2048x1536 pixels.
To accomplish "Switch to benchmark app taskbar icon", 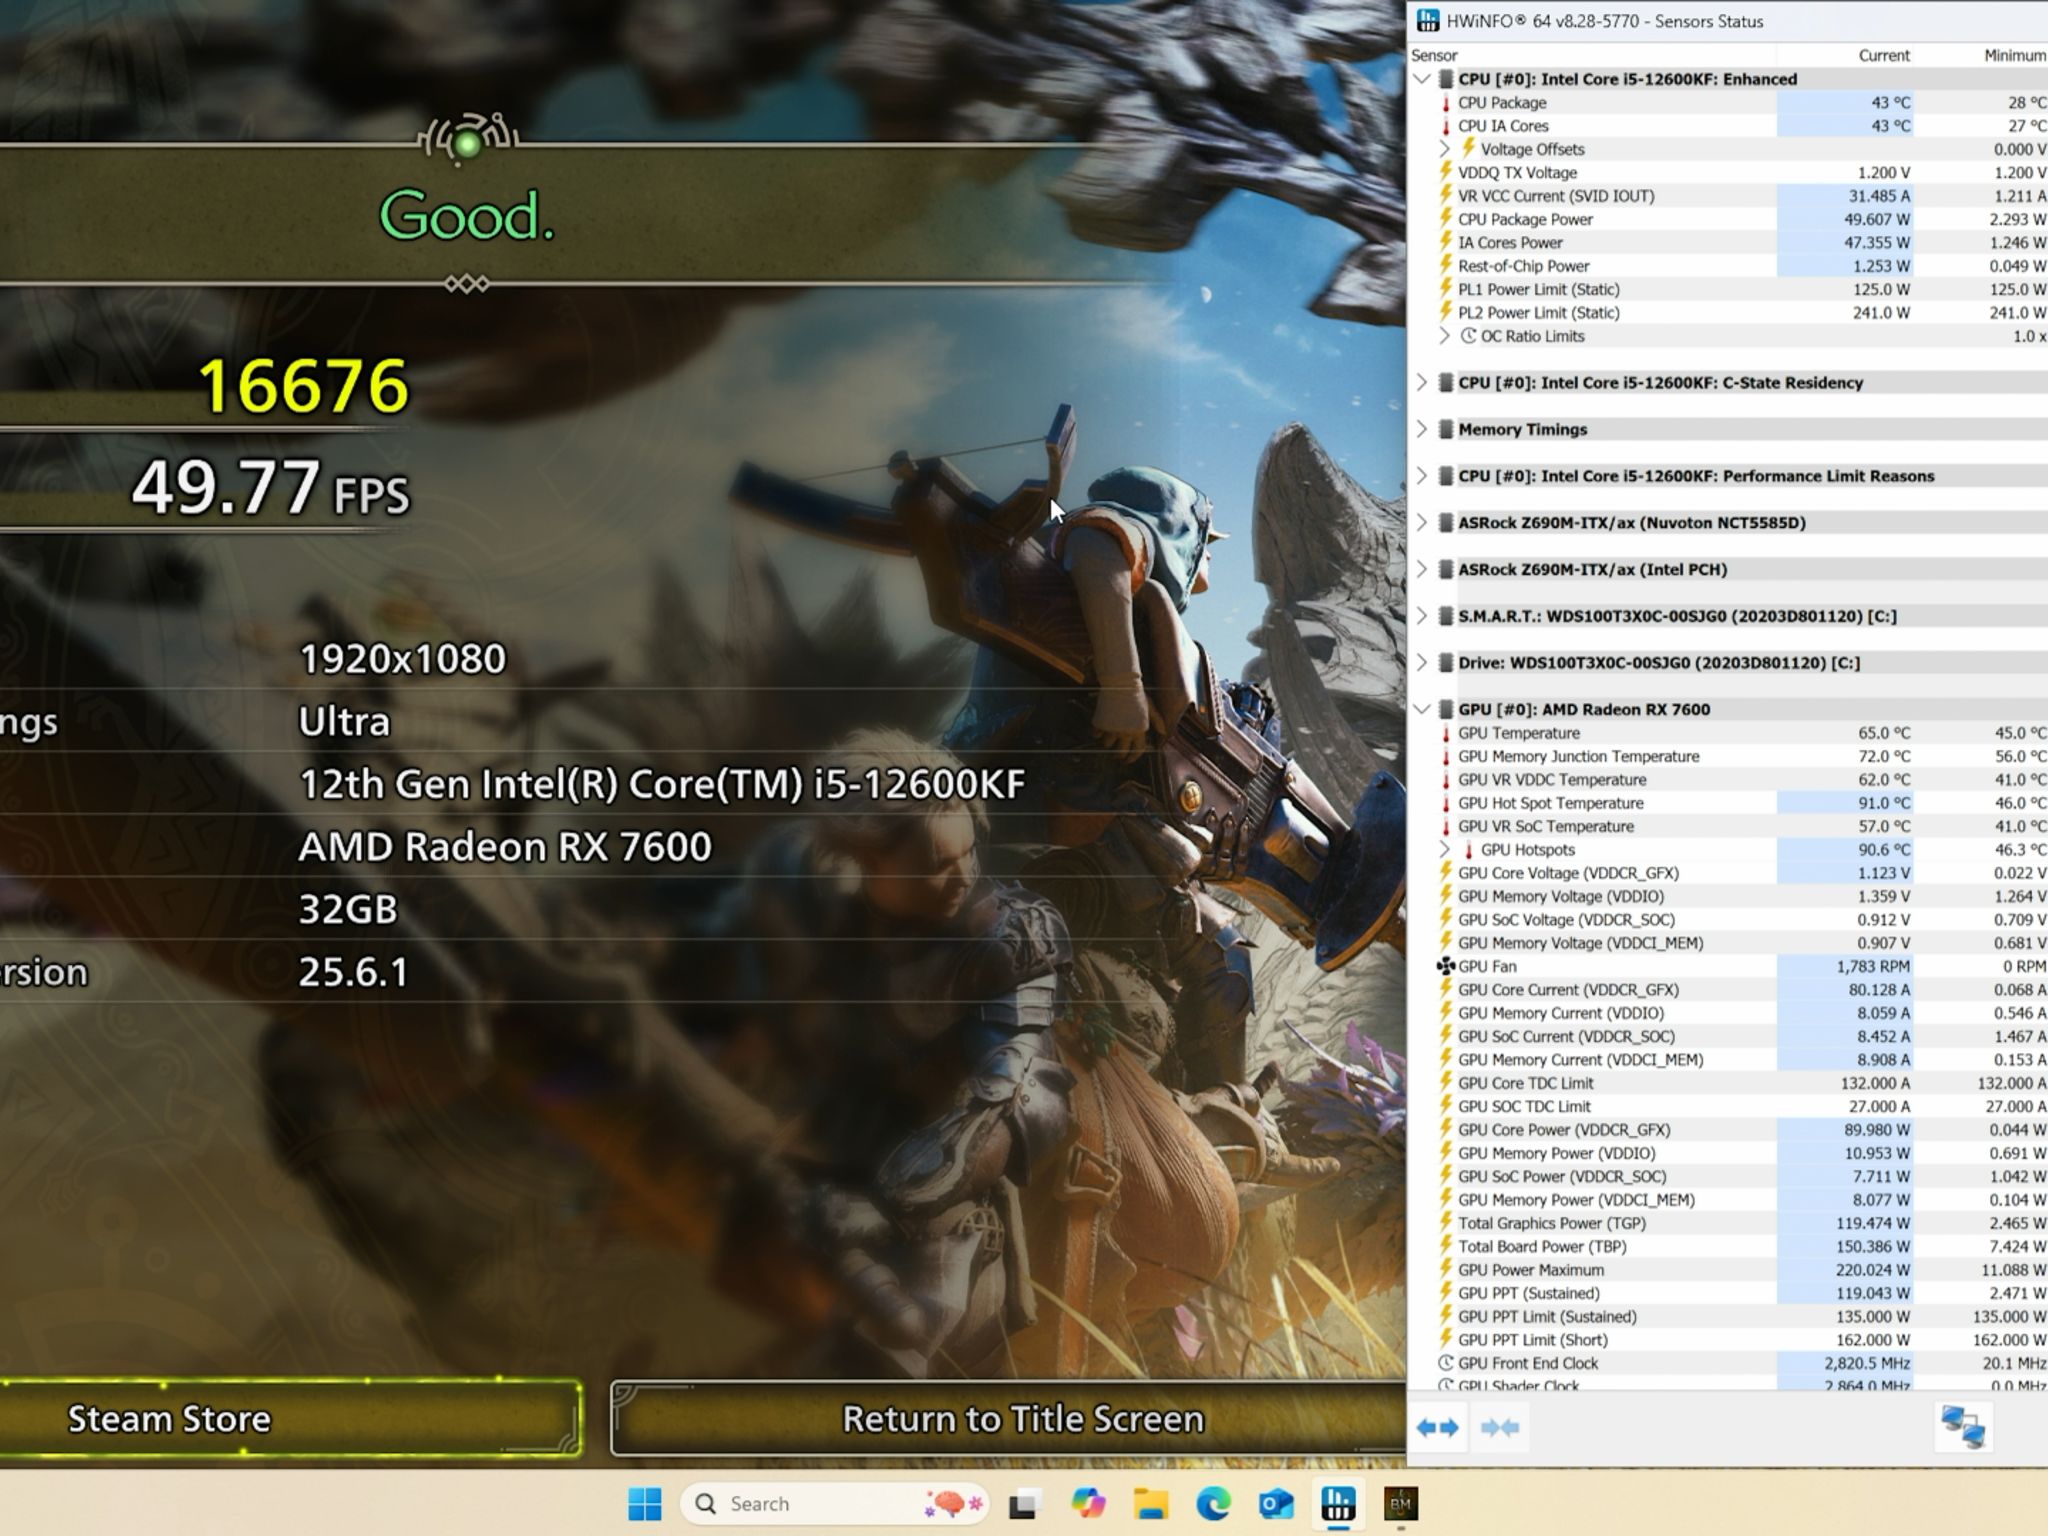I will pos(1400,1504).
